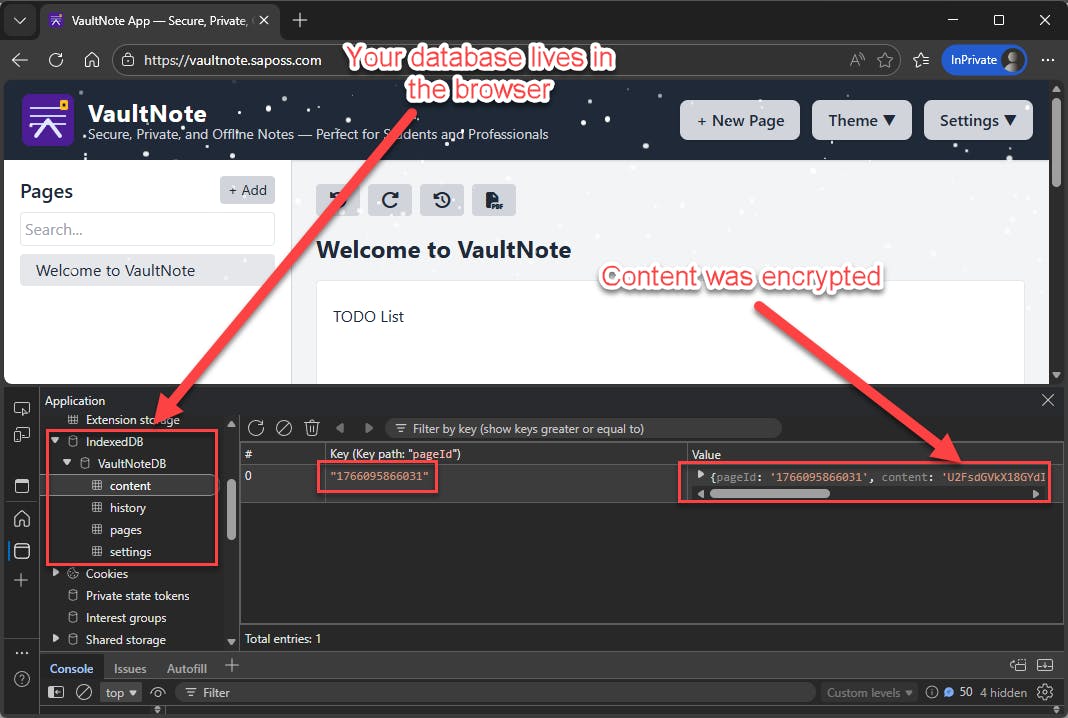Open DevTools help question icon
Screen dimensions: 1068x718
point(22,678)
